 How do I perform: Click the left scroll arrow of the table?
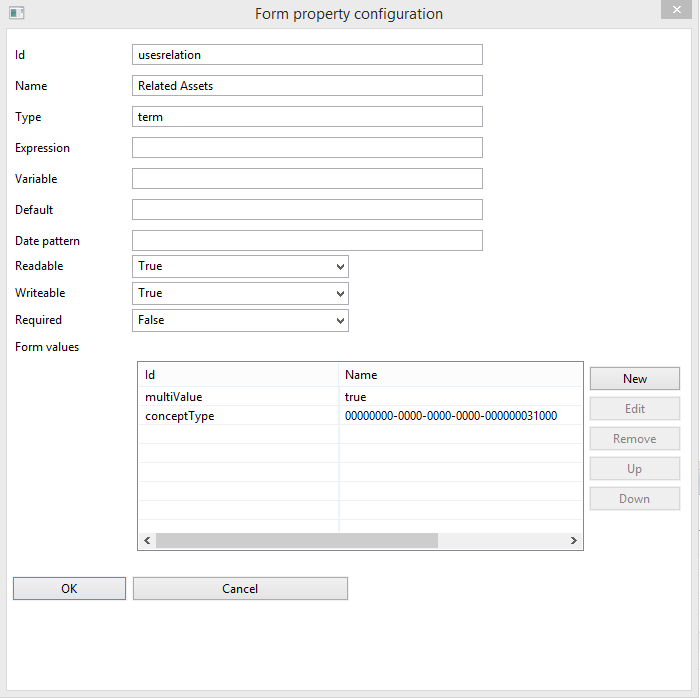[147, 540]
